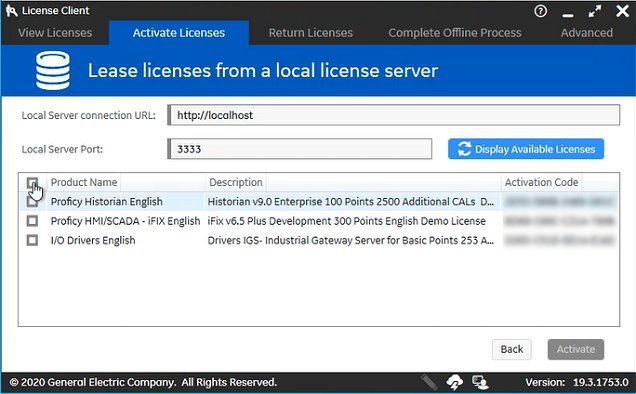The width and height of the screenshot is (636, 394).
Task: Minimize the License Client window
Action: point(568,15)
